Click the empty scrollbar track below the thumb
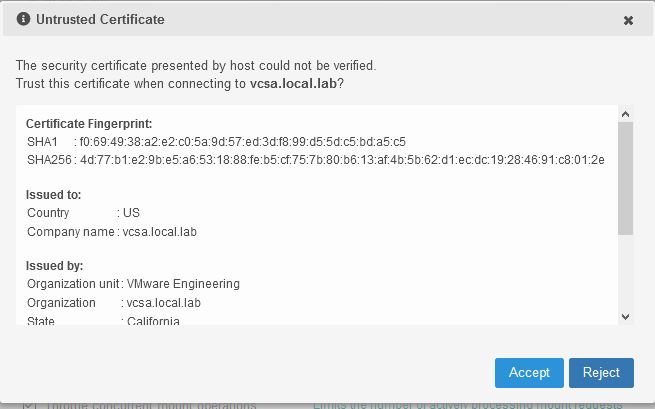Screen dimensions: 655x409 point(625,272)
